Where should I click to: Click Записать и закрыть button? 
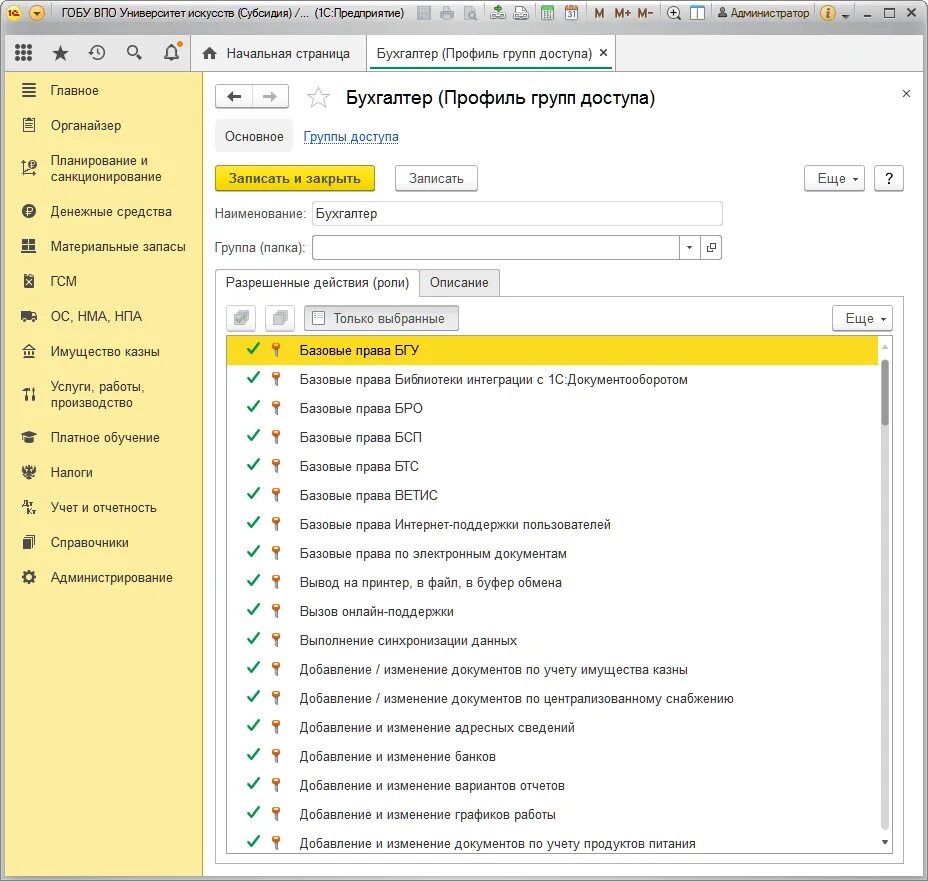coord(295,178)
